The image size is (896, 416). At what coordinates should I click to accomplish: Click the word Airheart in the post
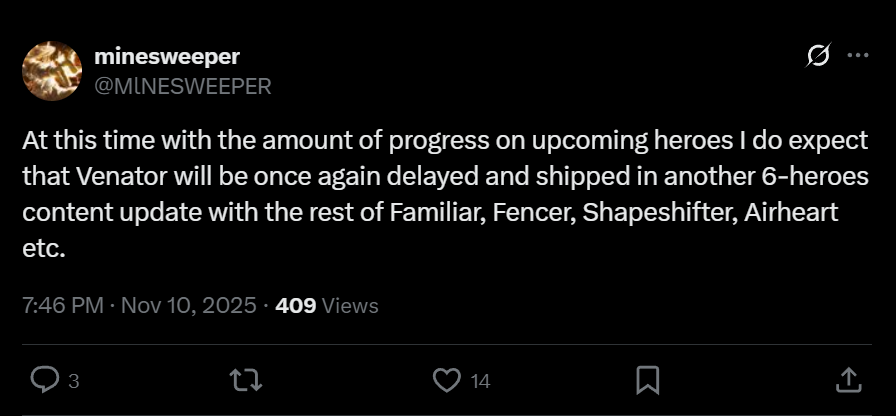(x=791, y=213)
